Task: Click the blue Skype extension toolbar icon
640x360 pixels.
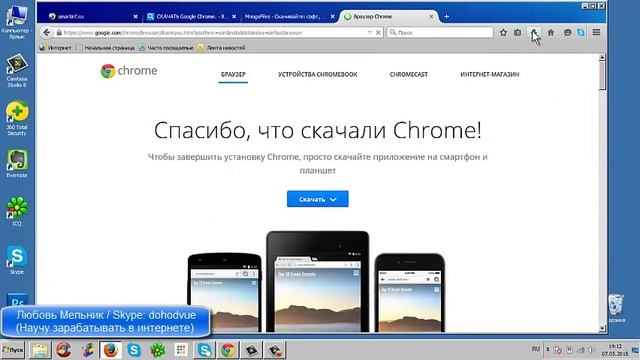Action: (581, 32)
